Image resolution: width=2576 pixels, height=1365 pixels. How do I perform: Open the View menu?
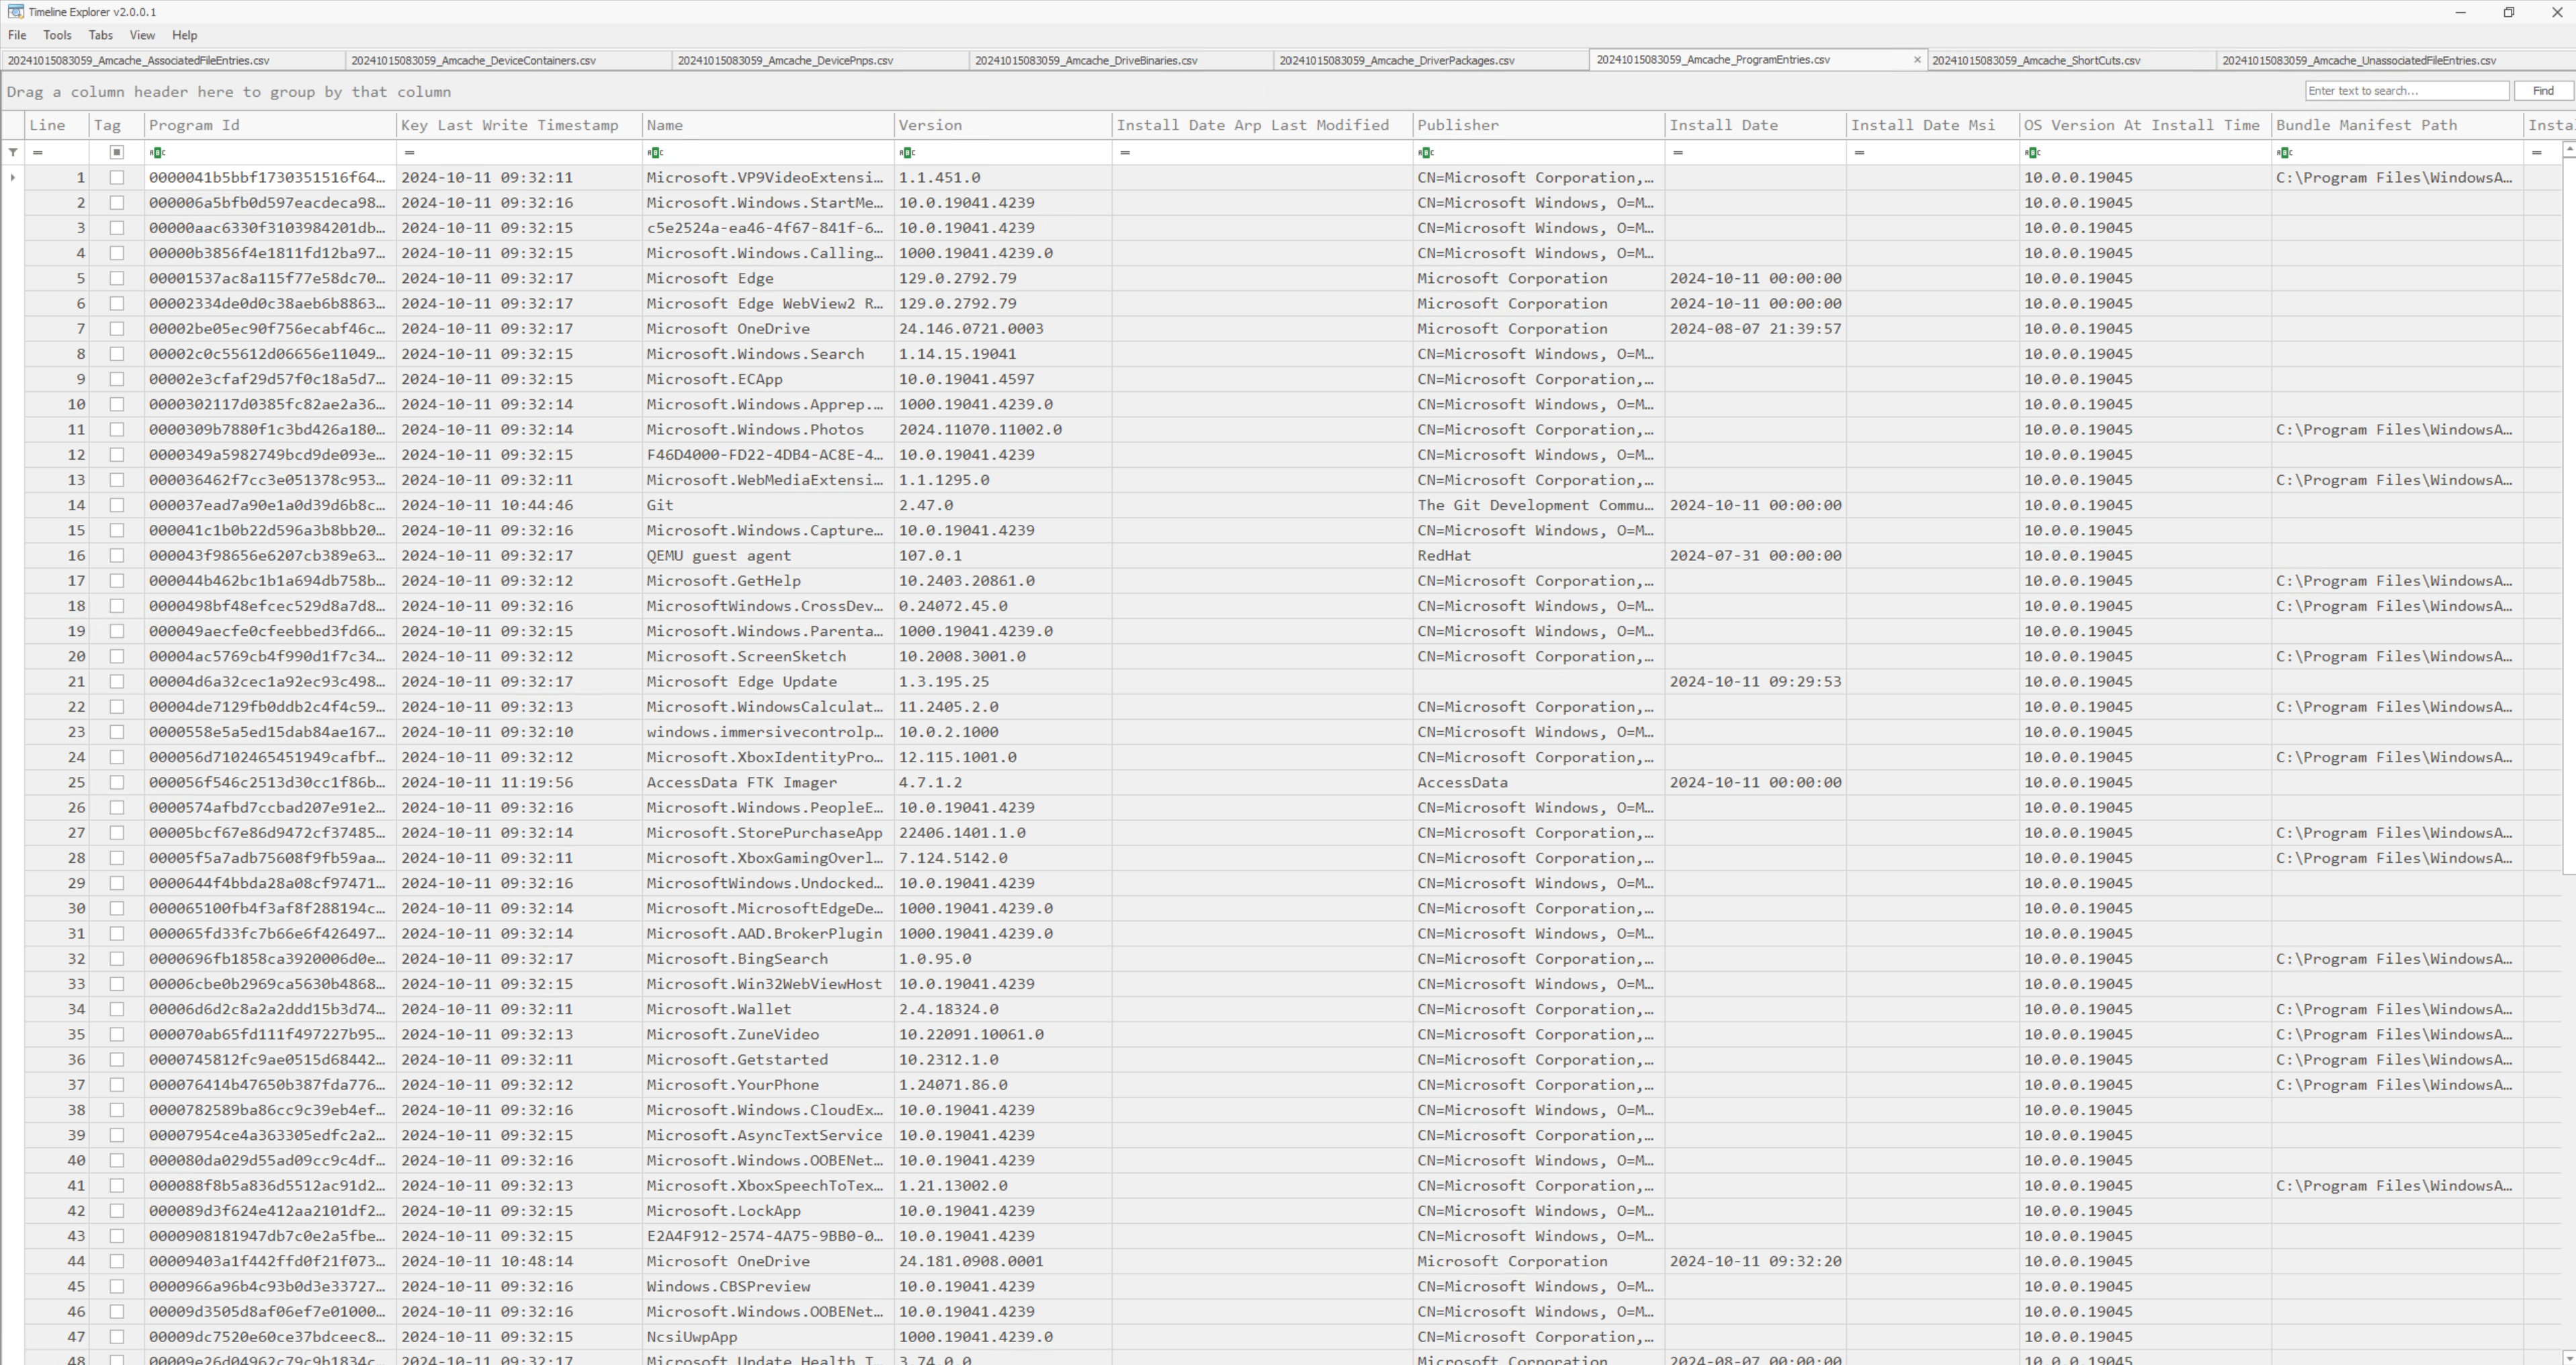[x=142, y=35]
